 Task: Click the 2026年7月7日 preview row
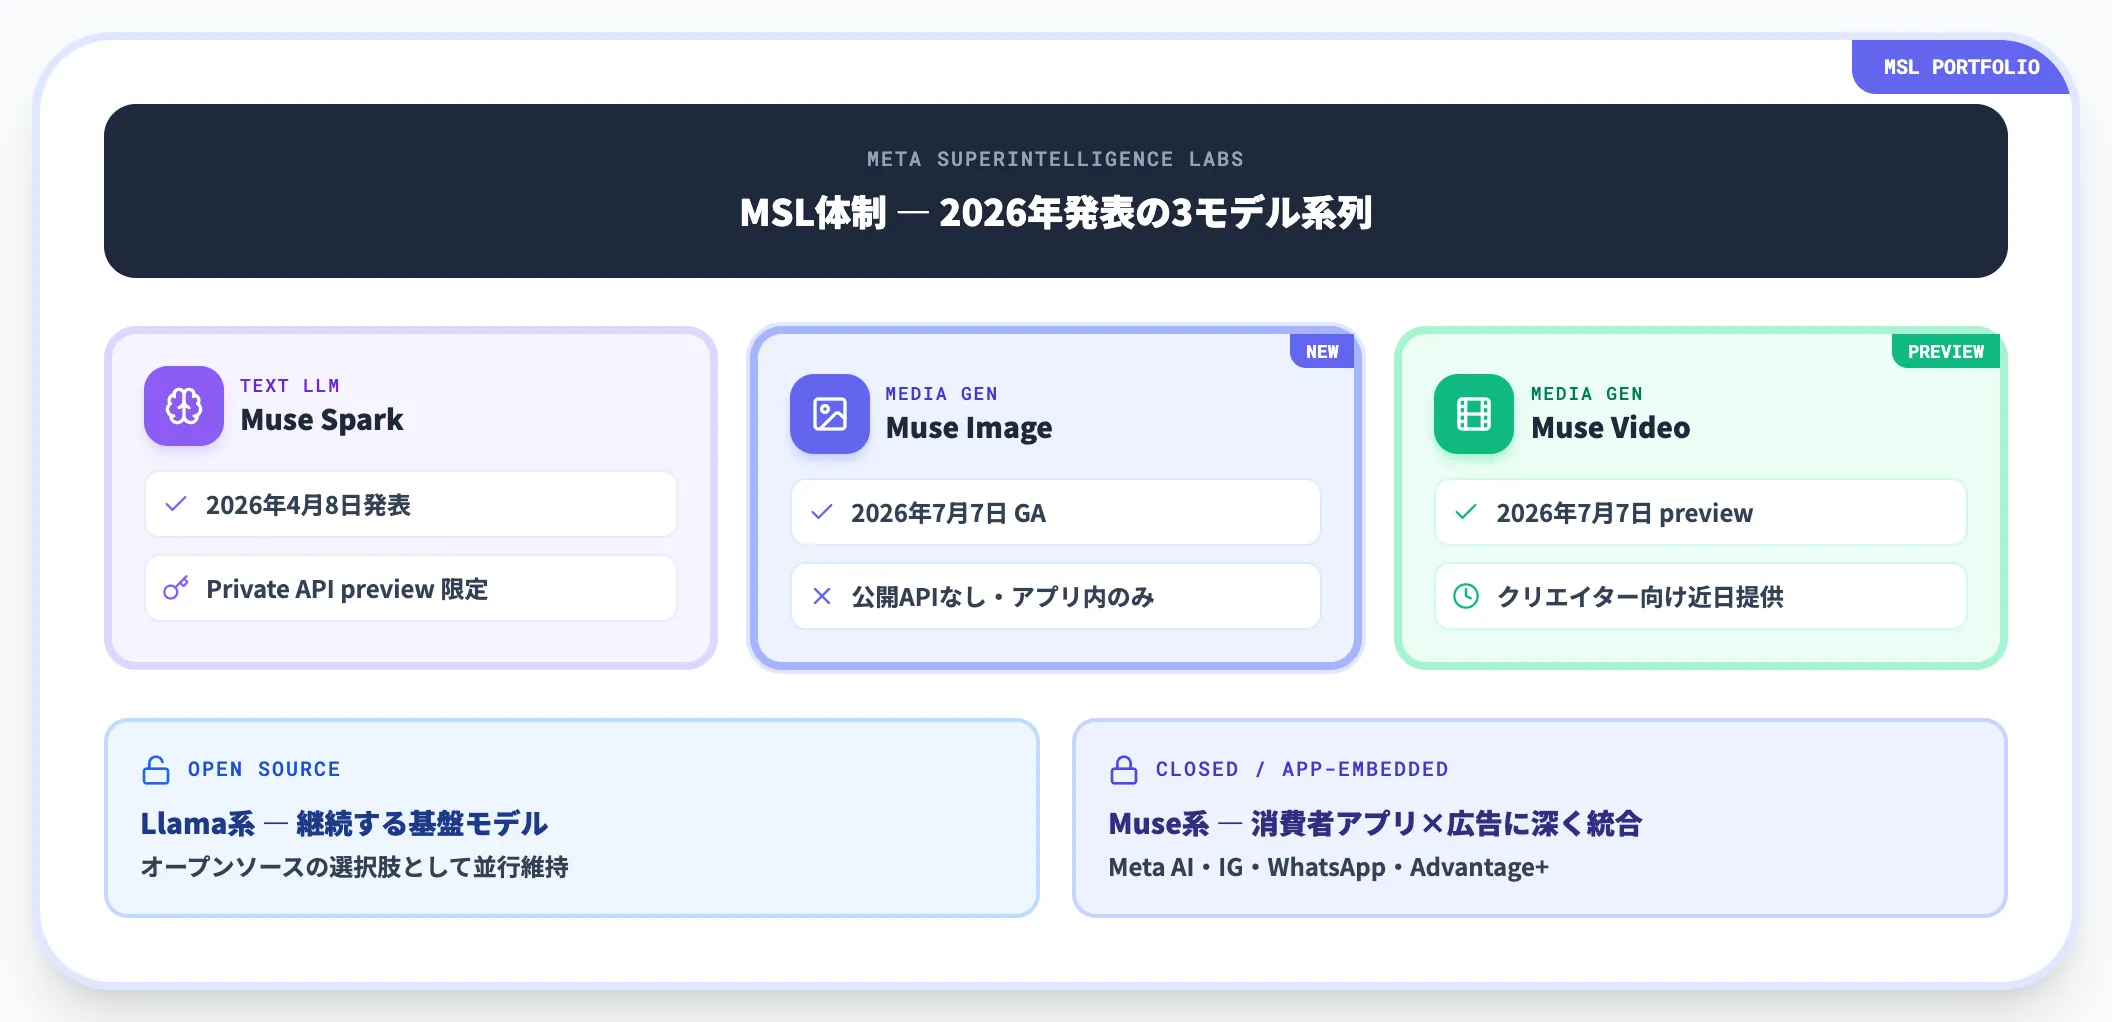click(1701, 512)
